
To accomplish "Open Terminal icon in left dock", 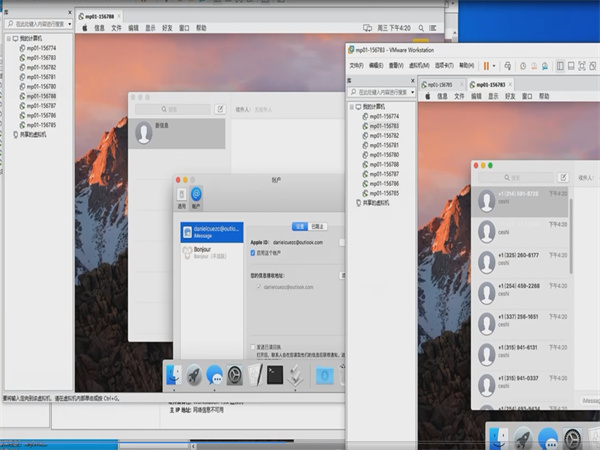I will pyautogui.click(x=275, y=375).
